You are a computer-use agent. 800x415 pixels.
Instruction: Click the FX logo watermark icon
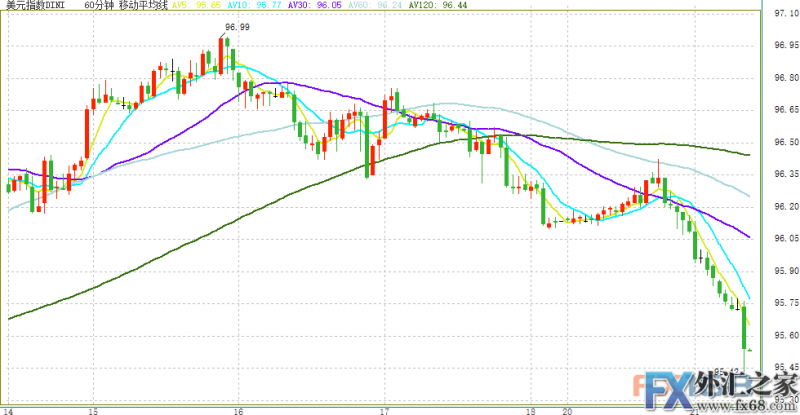tap(666, 387)
